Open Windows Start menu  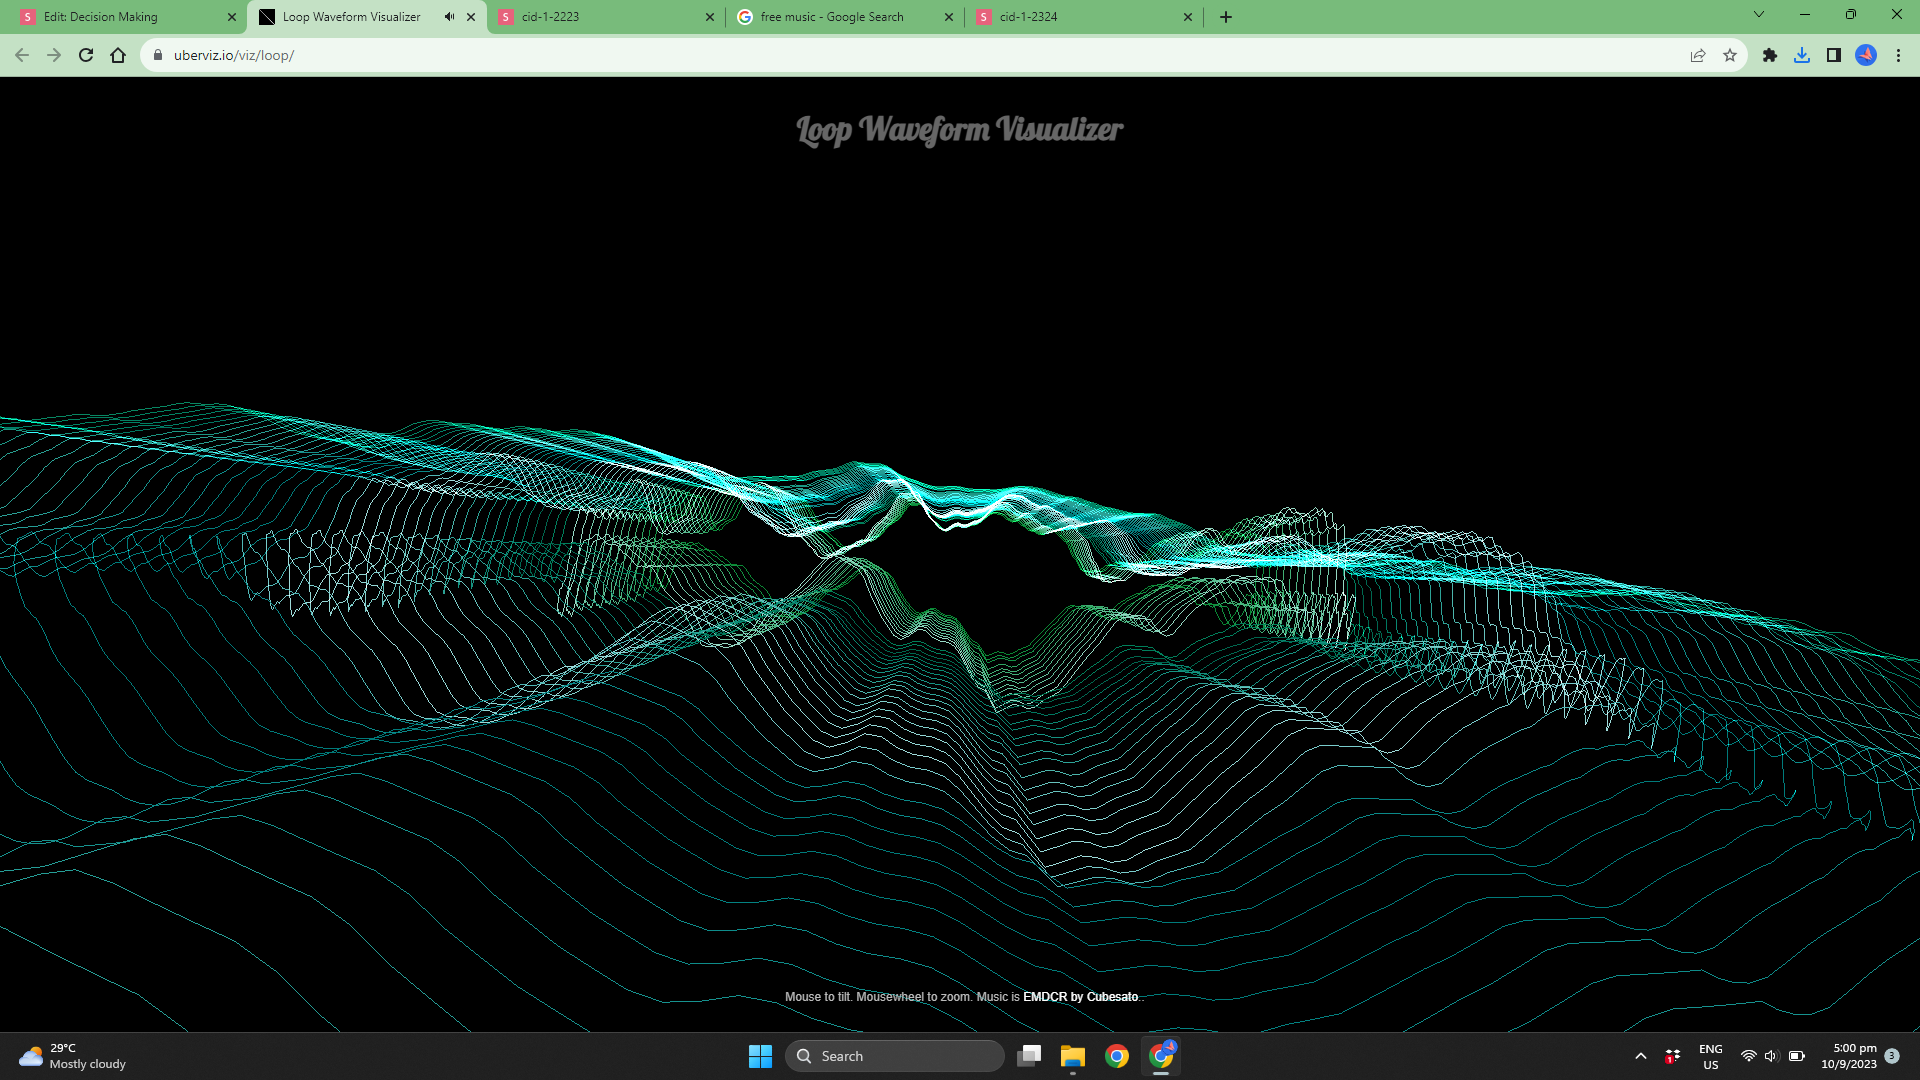click(760, 1056)
